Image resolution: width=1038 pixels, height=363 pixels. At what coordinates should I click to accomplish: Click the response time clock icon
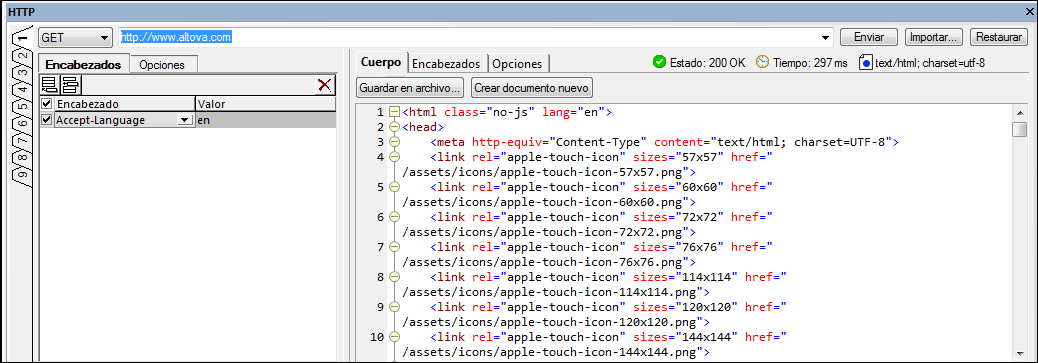click(763, 62)
